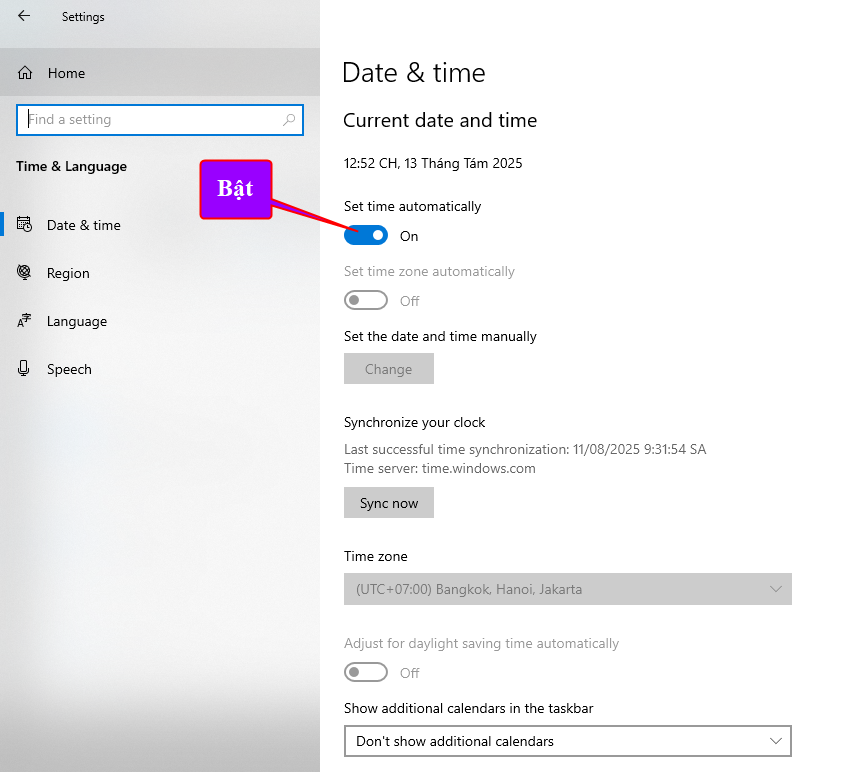Click the Date & time calendar-clock icon
Screen dimensions: 843x772
[x=25, y=225]
